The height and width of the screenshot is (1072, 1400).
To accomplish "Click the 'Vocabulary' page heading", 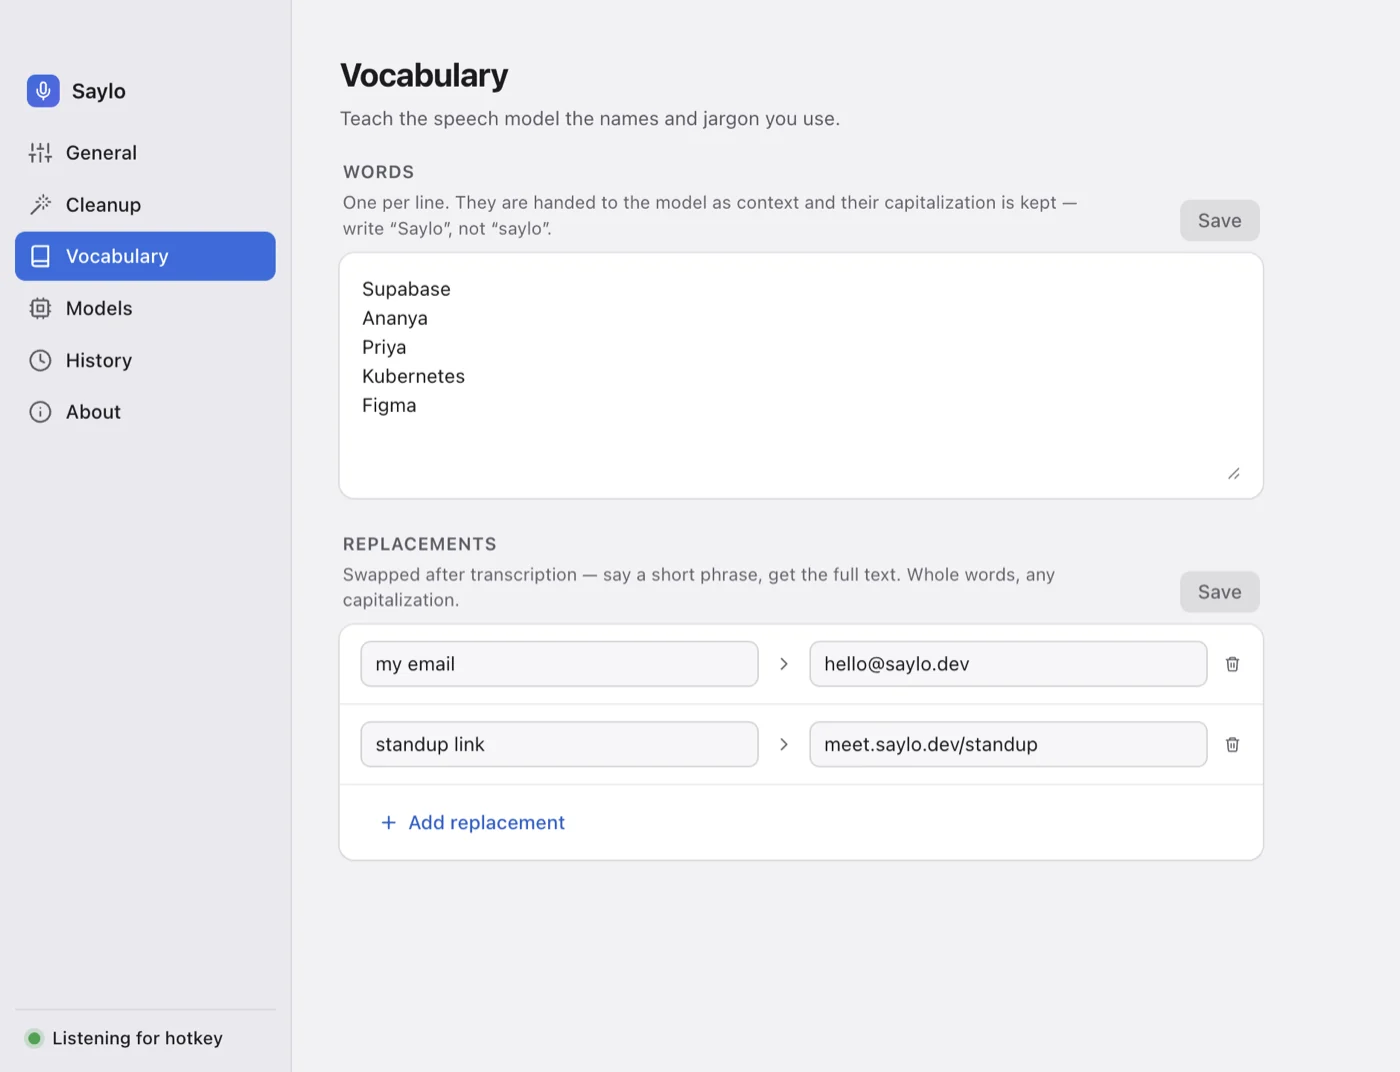I will [424, 75].
